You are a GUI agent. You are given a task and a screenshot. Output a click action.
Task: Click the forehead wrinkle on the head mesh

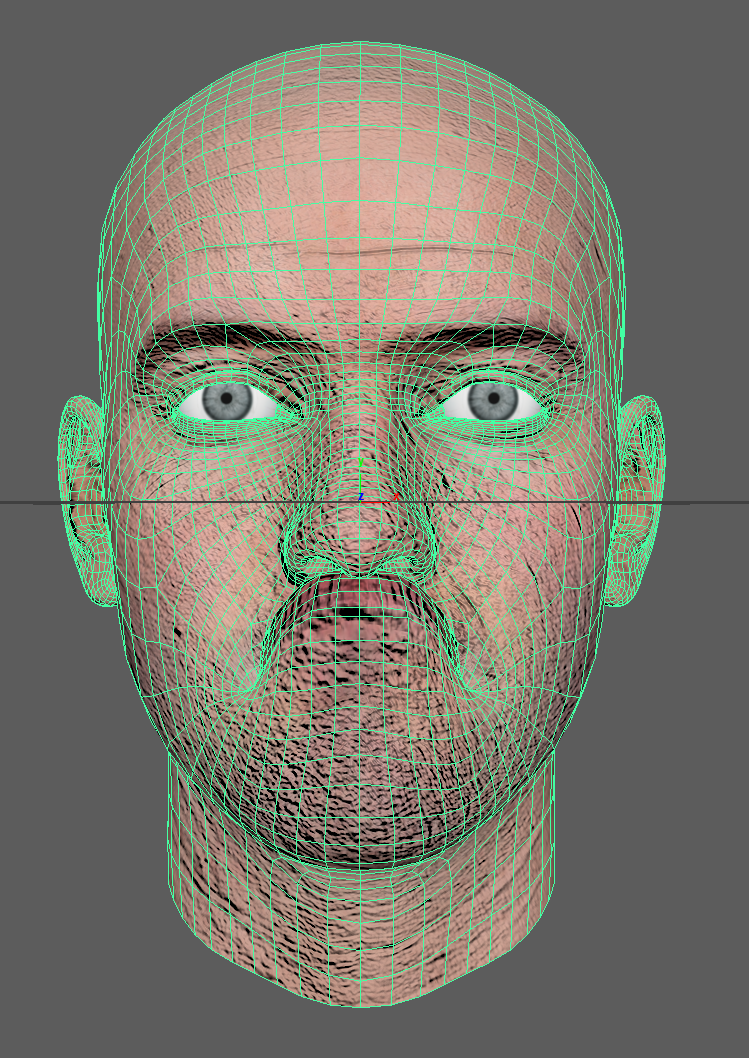[x=361, y=253]
